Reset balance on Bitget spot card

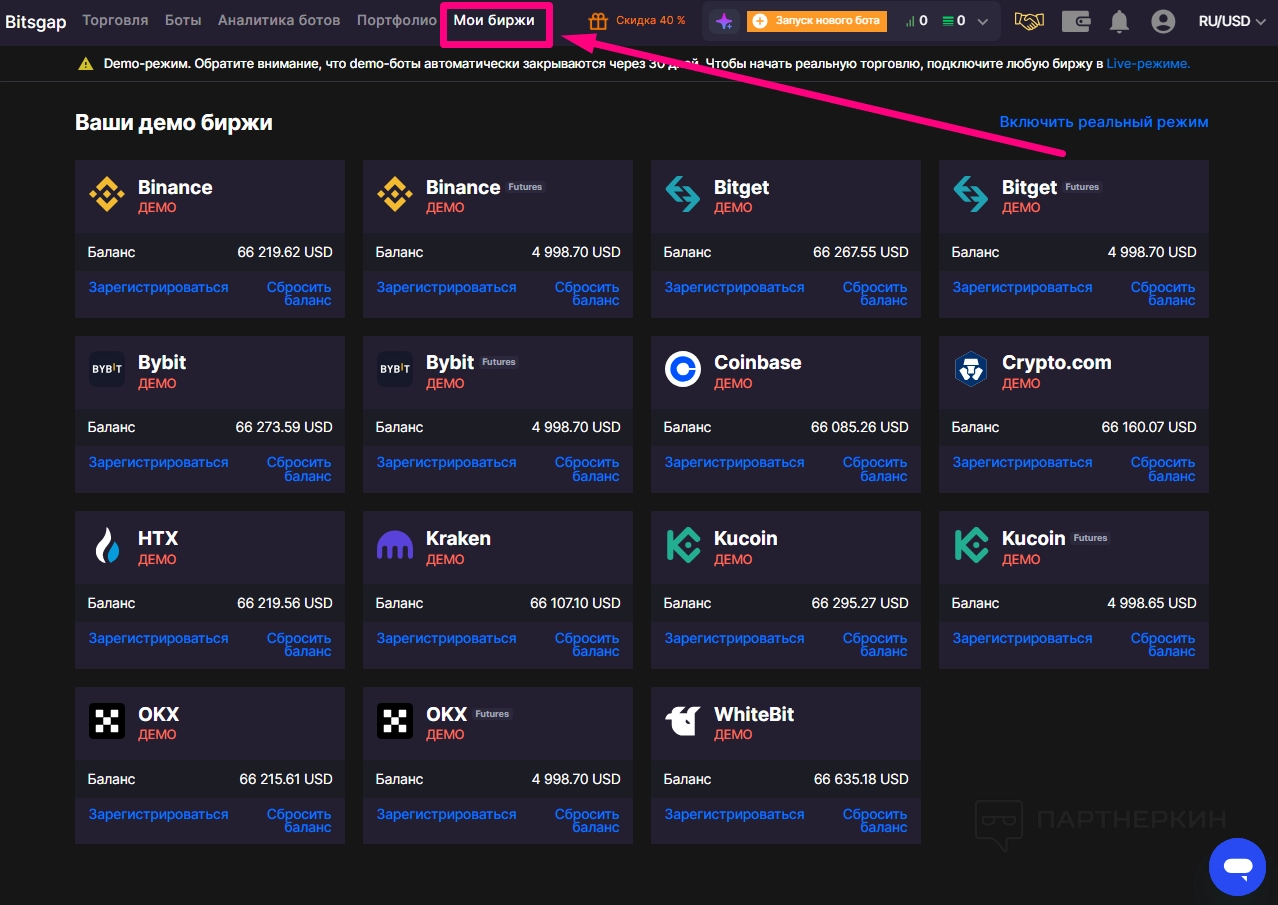[875, 293]
